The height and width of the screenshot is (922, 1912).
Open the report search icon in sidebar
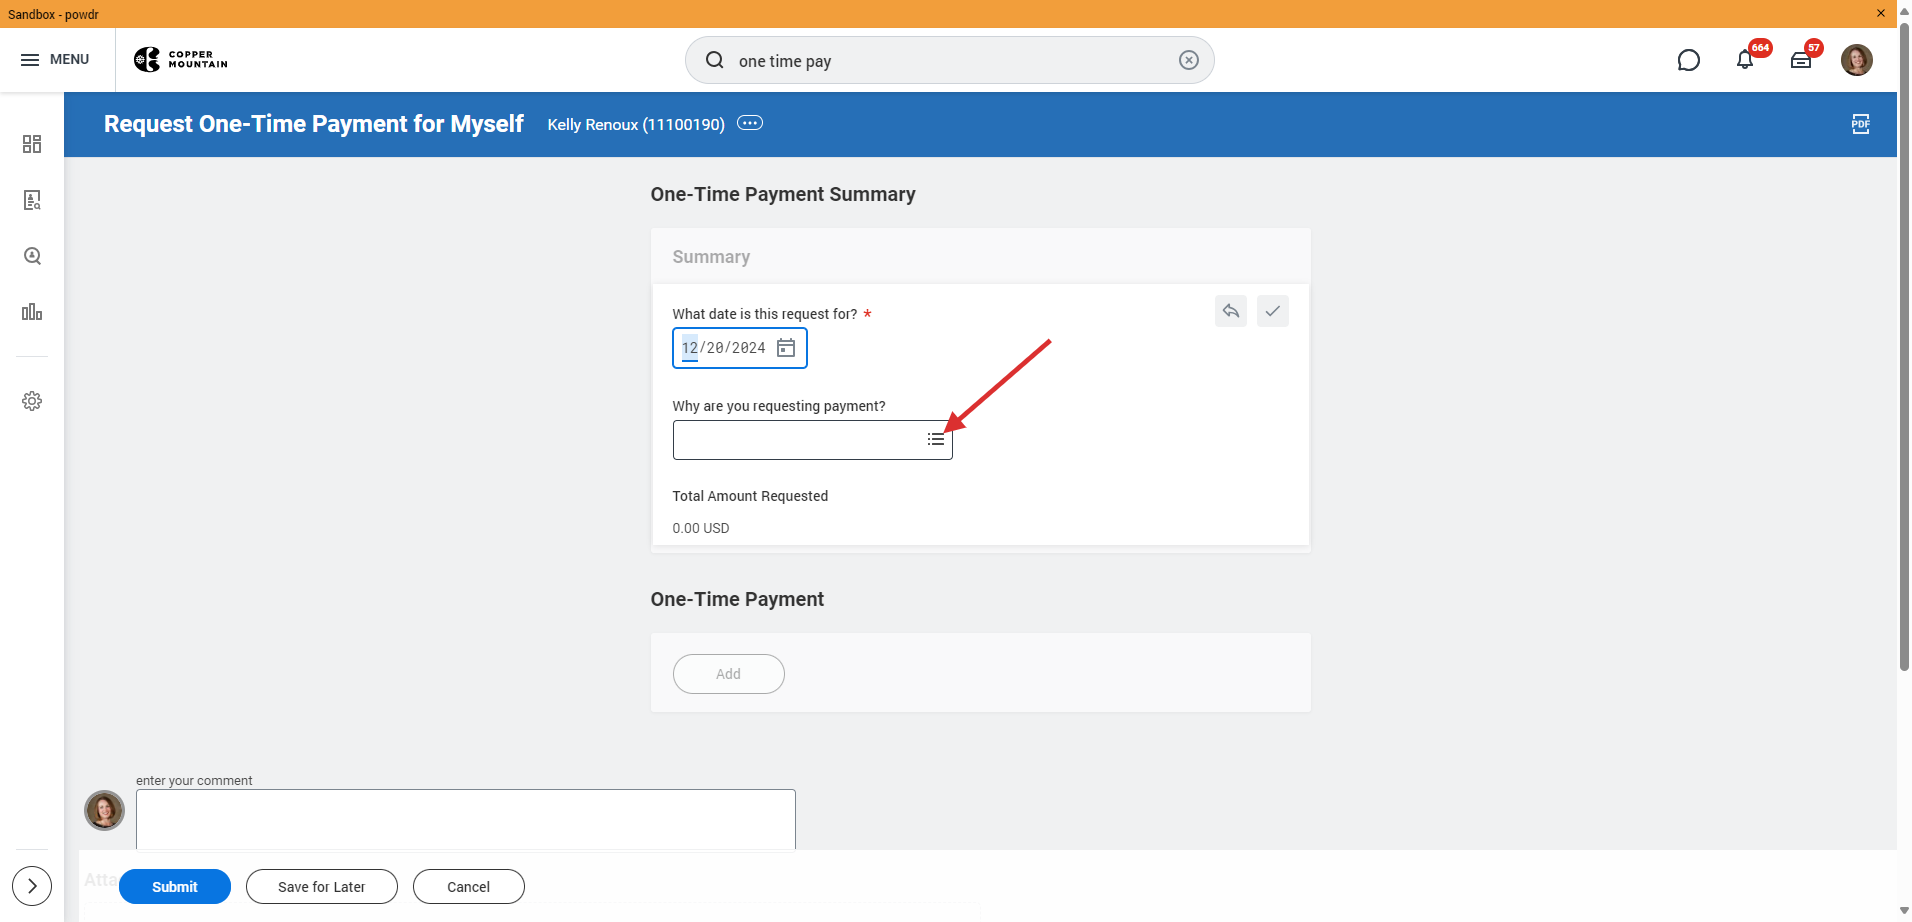(x=32, y=200)
